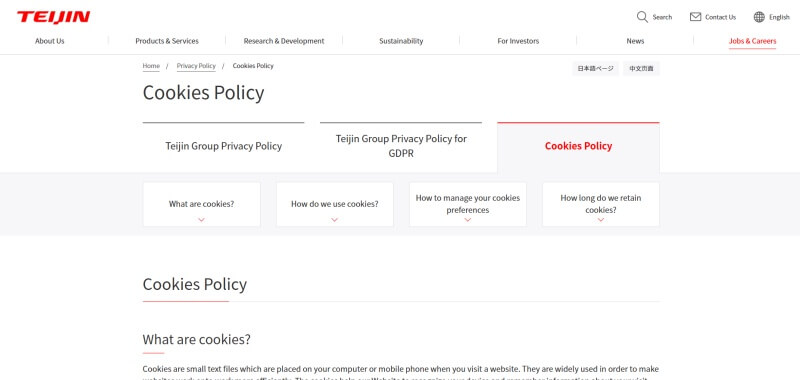
Task: Go to Sustainability section
Action: (x=401, y=41)
